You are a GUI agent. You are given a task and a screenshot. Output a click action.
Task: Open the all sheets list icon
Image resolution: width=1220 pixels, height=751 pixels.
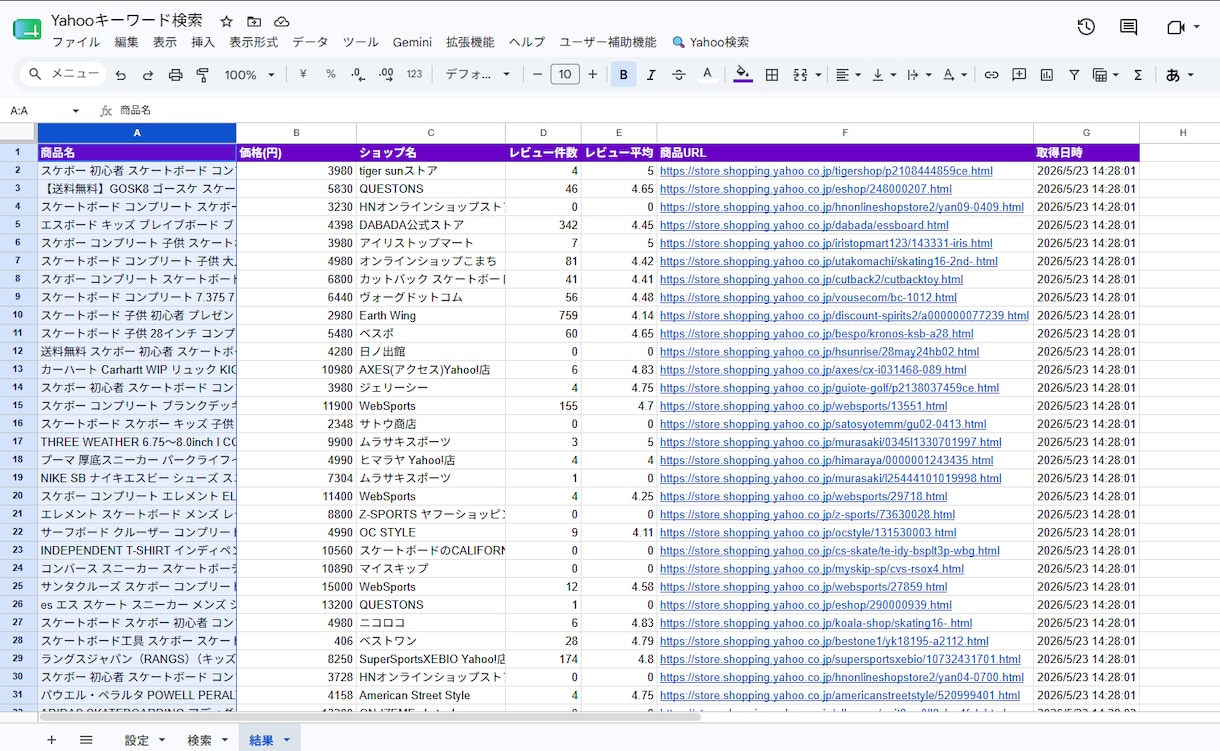coord(86,740)
